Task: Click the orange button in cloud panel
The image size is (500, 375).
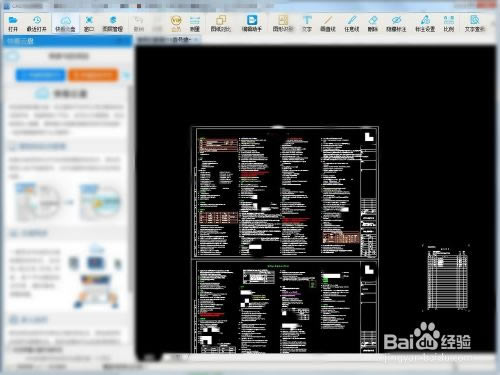Action: point(93,75)
